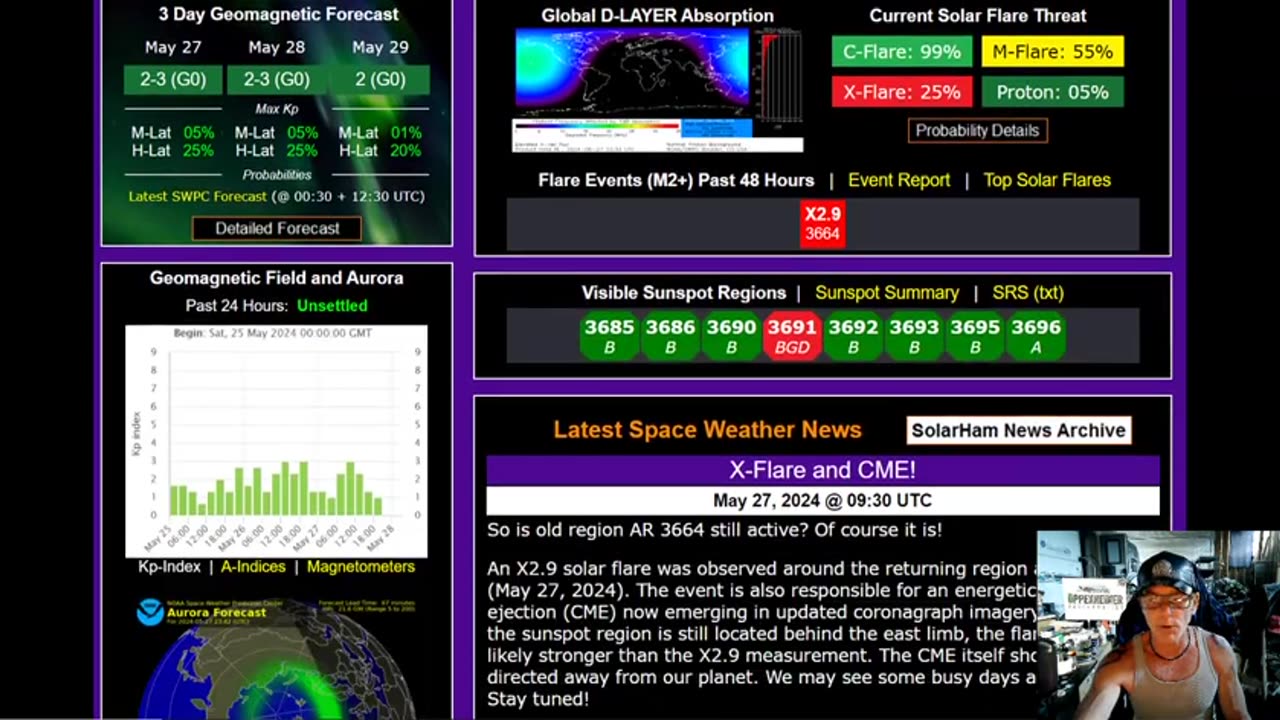This screenshot has height=720, width=1280.
Task: Click the May 28 Kp 2-3 (G0) box
Action: [277, 79]
